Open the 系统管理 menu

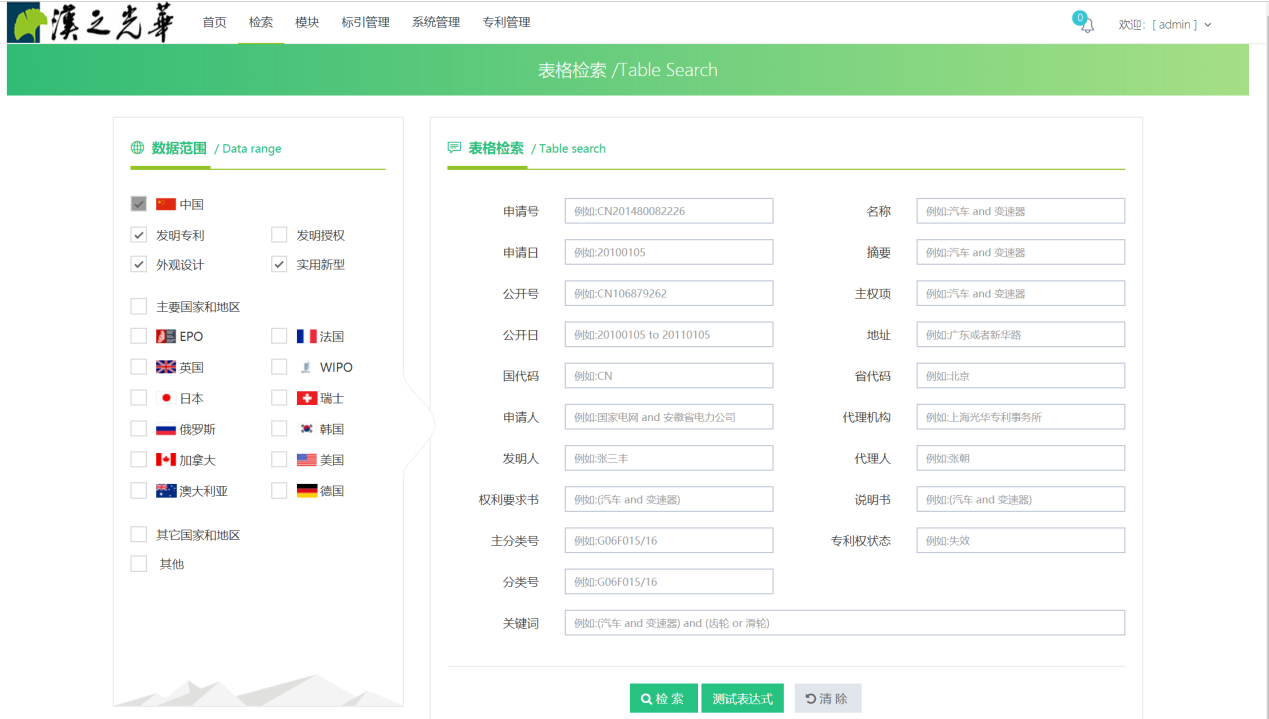pyautogui.click(x=436, y=22)
